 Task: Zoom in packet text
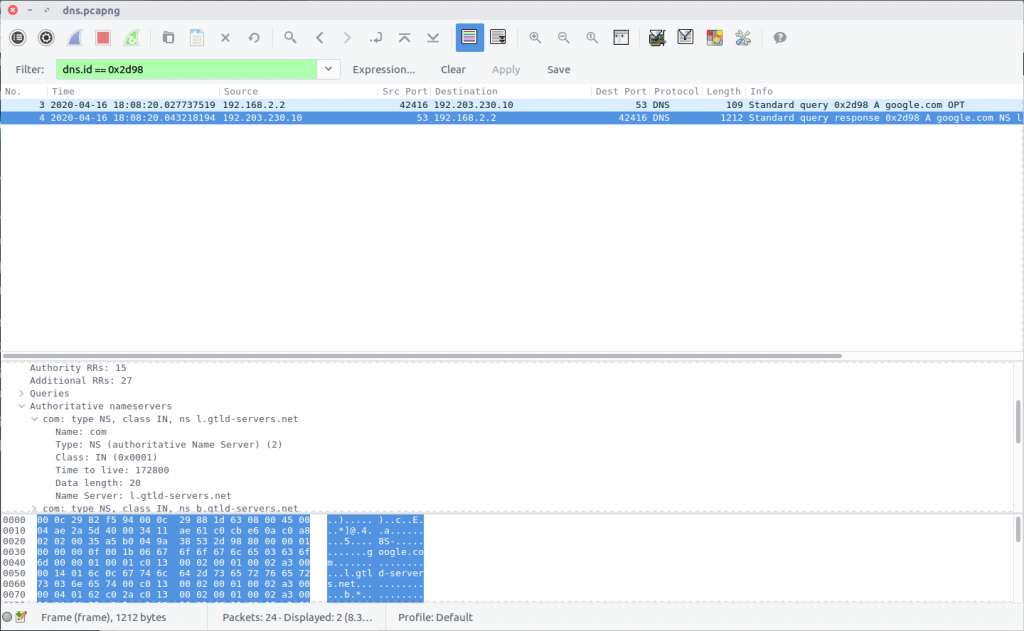pyautogui.click(x=535, y=38)
